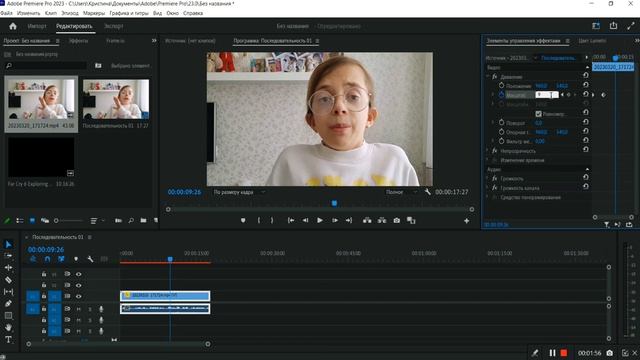Click the Extract button
Image resolution: width=640 pixels, height=360 pixels.
(382, 220)
